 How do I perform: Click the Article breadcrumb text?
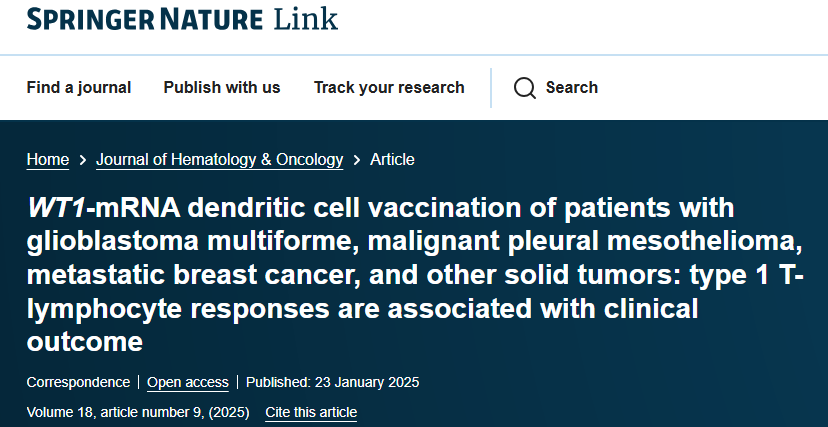click(392, 160)
